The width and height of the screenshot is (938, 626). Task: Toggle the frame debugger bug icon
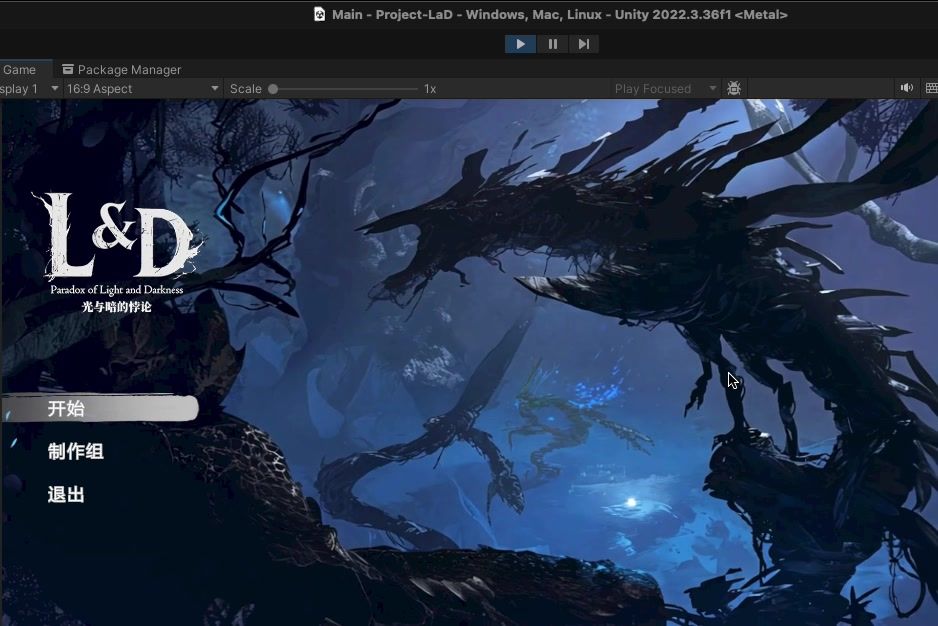pos(734,88)
